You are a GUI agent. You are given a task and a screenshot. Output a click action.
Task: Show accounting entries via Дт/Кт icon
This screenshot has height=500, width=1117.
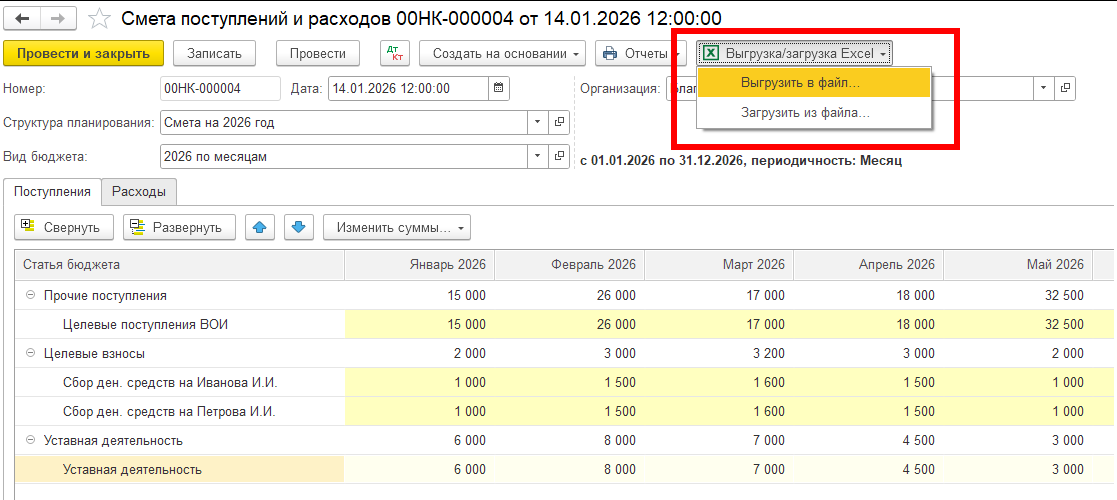[x=394, y=53]
